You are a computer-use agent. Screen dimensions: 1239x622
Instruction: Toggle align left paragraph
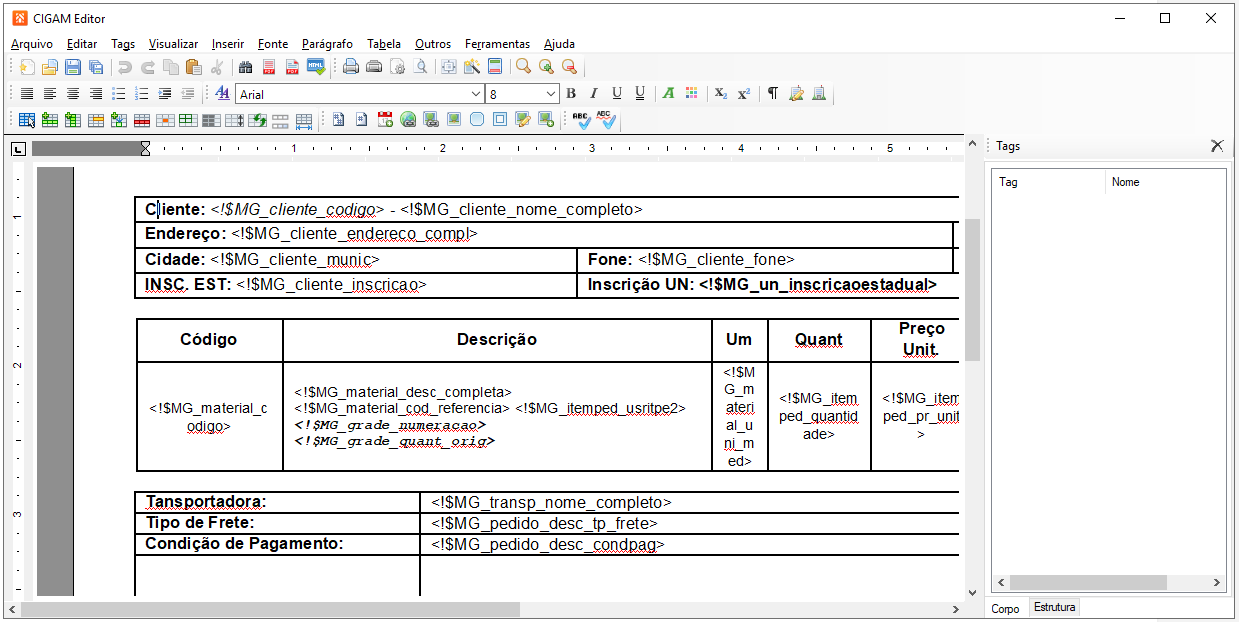(x=50, y=93)
